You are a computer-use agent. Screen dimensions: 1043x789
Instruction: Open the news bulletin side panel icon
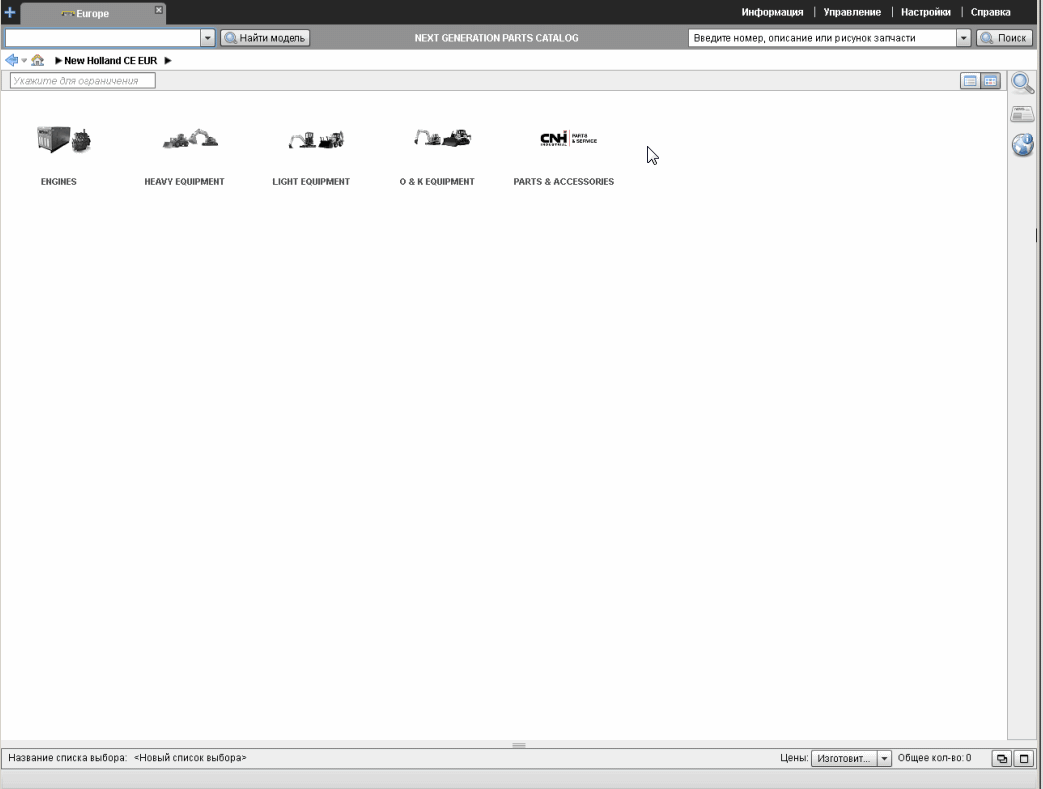(1022, 114)
